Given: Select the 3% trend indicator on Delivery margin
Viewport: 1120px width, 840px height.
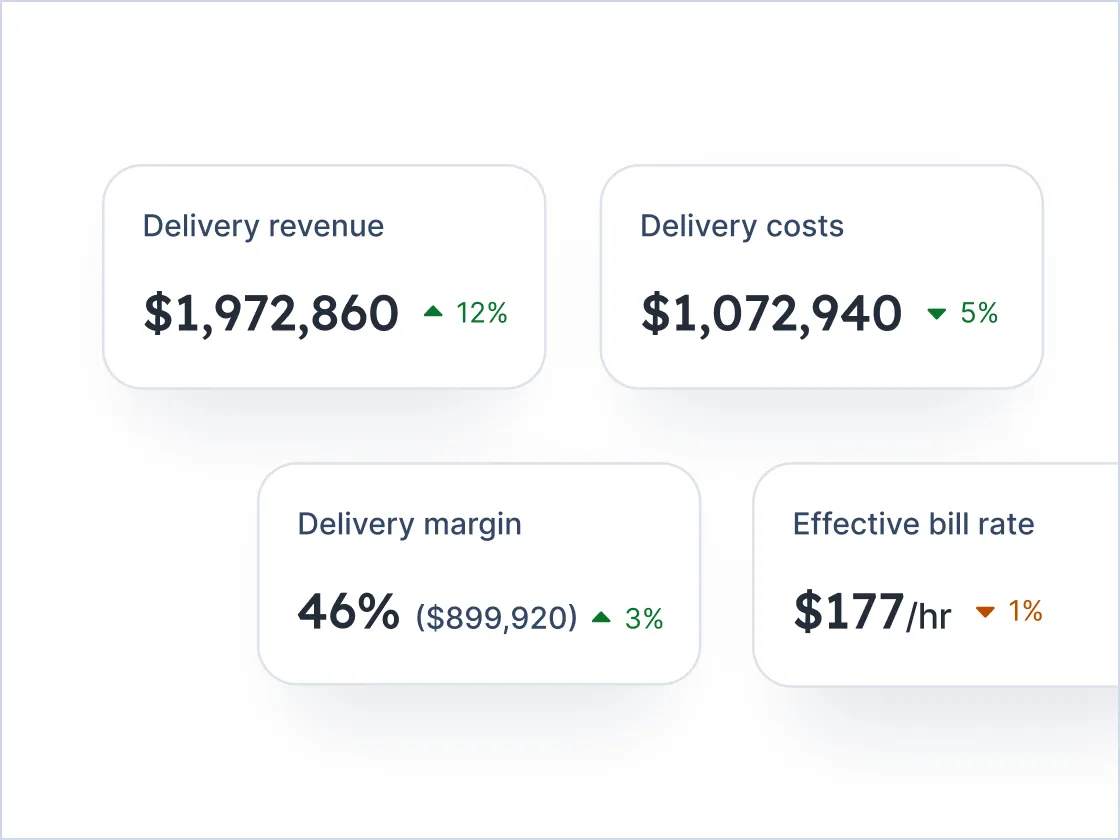Looking at the screenshot, I should (x=644, y=620).
